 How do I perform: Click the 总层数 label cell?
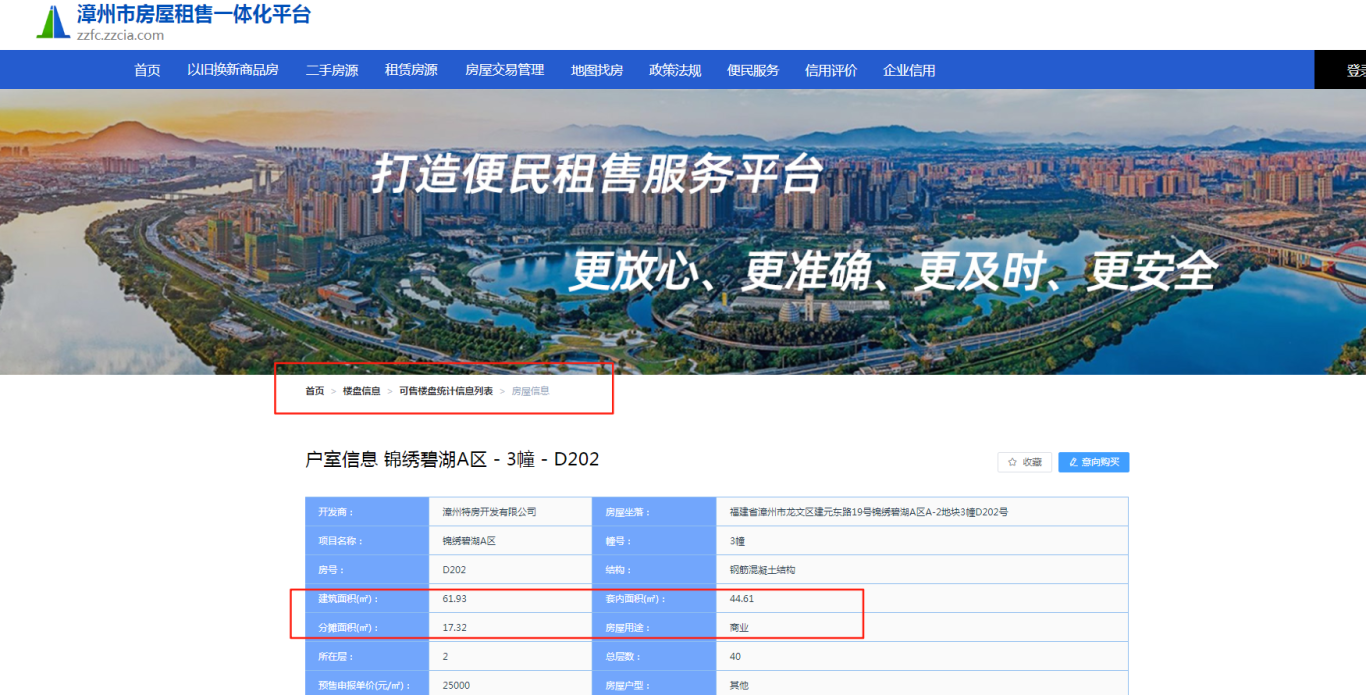(654, 657)
